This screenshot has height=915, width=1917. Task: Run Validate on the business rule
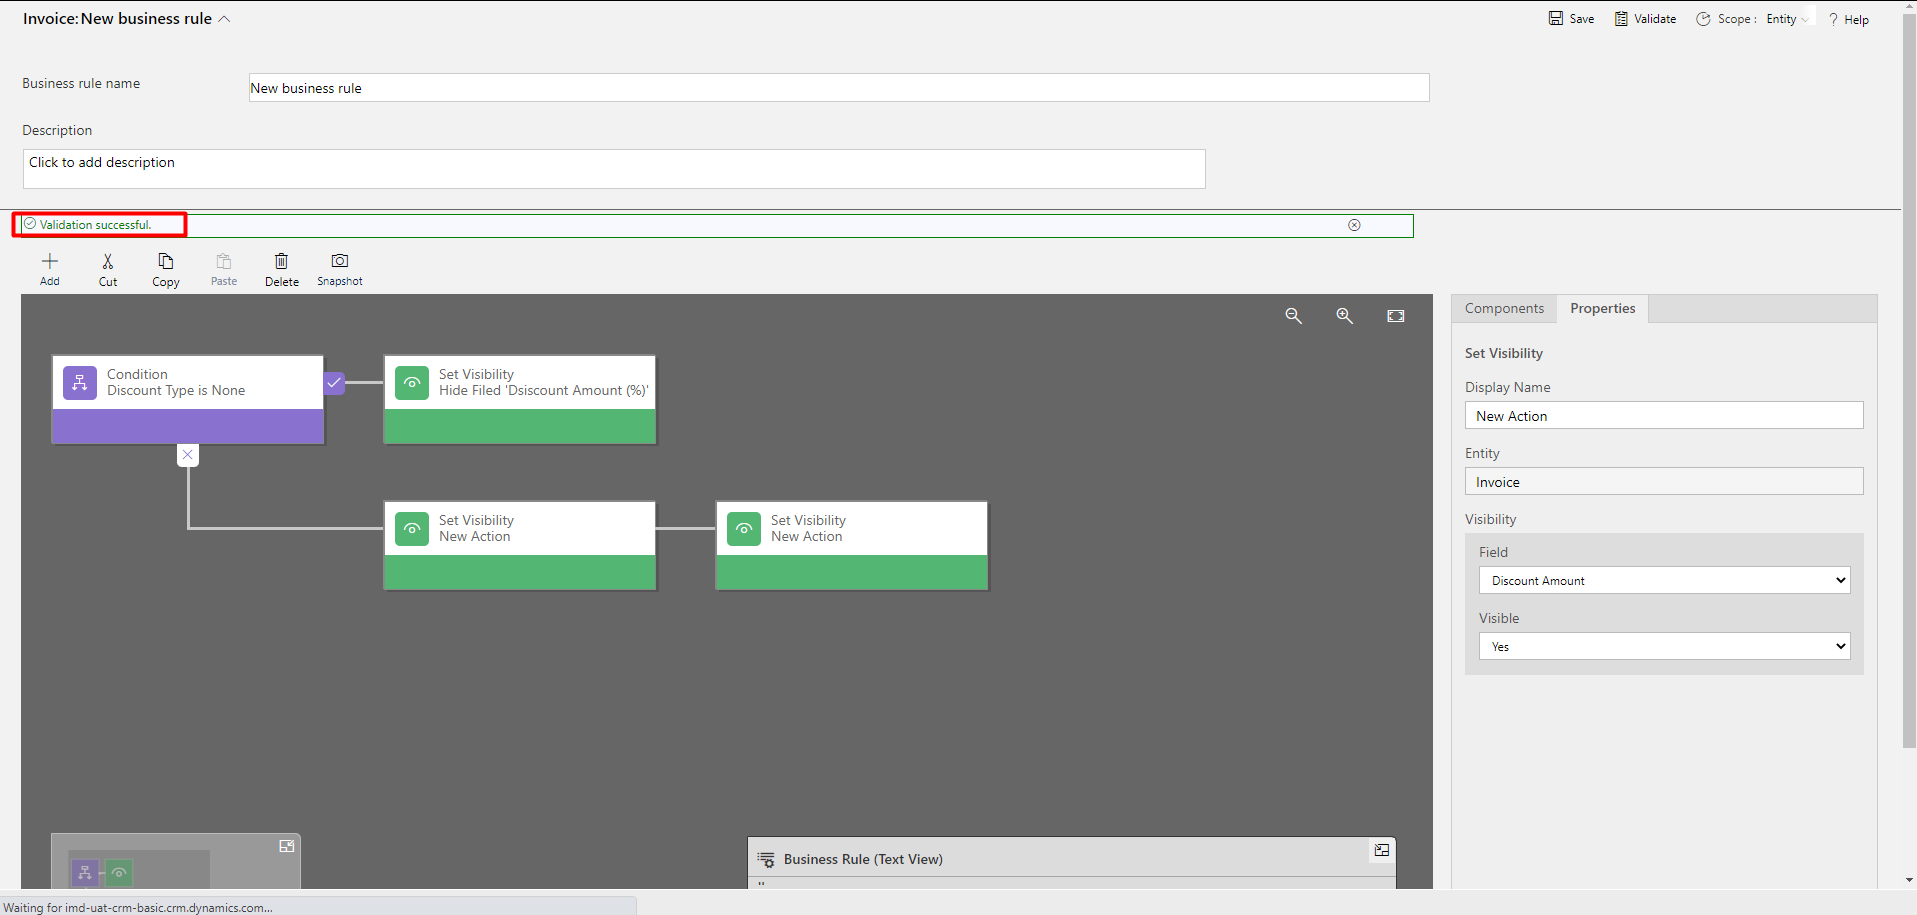1644,18
